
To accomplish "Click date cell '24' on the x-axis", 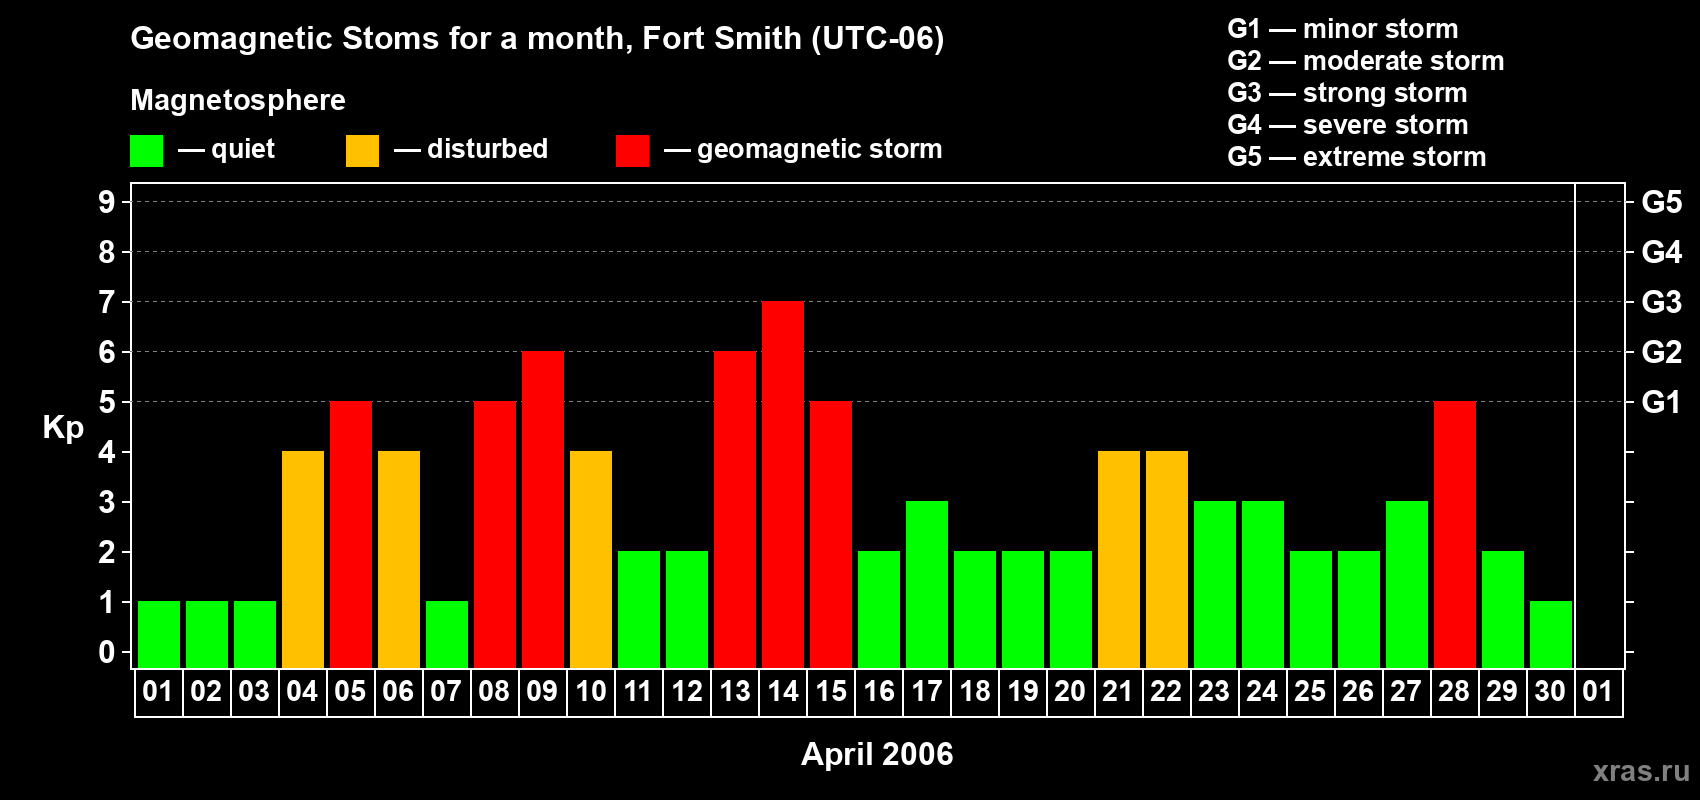I will click(x=1263, y=692).
